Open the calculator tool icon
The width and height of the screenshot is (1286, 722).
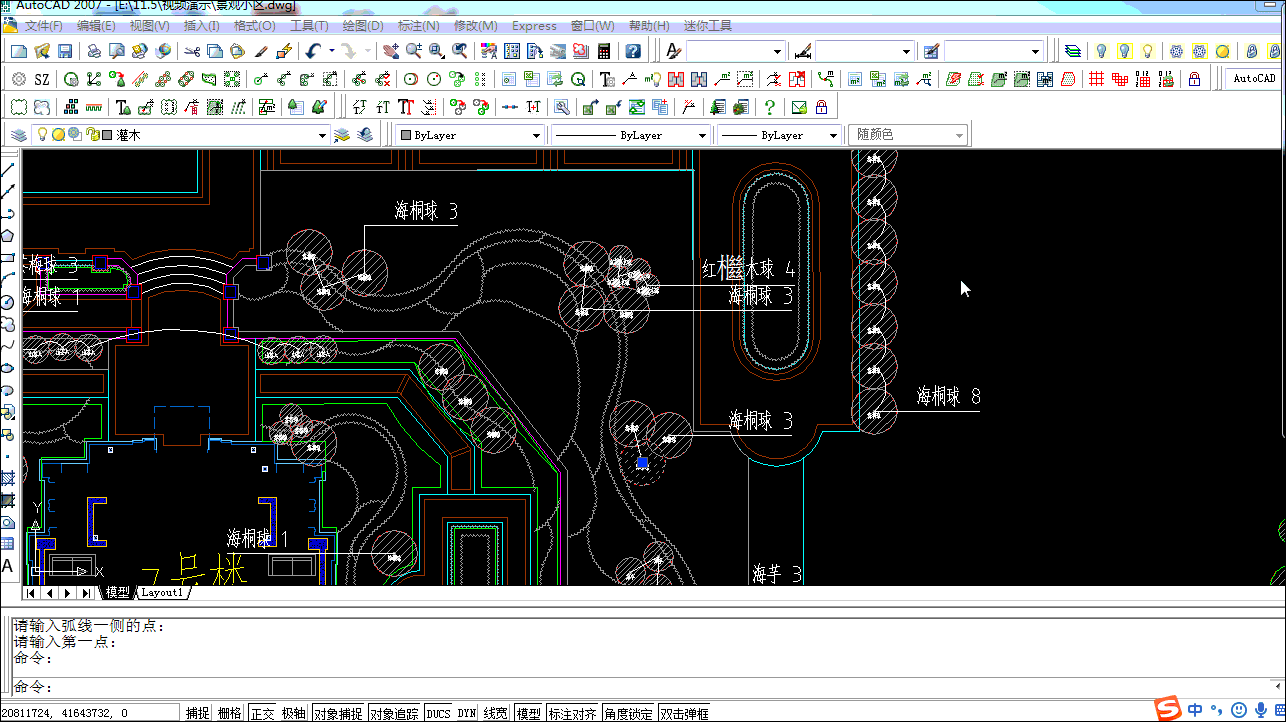click(x=604, y=51)
